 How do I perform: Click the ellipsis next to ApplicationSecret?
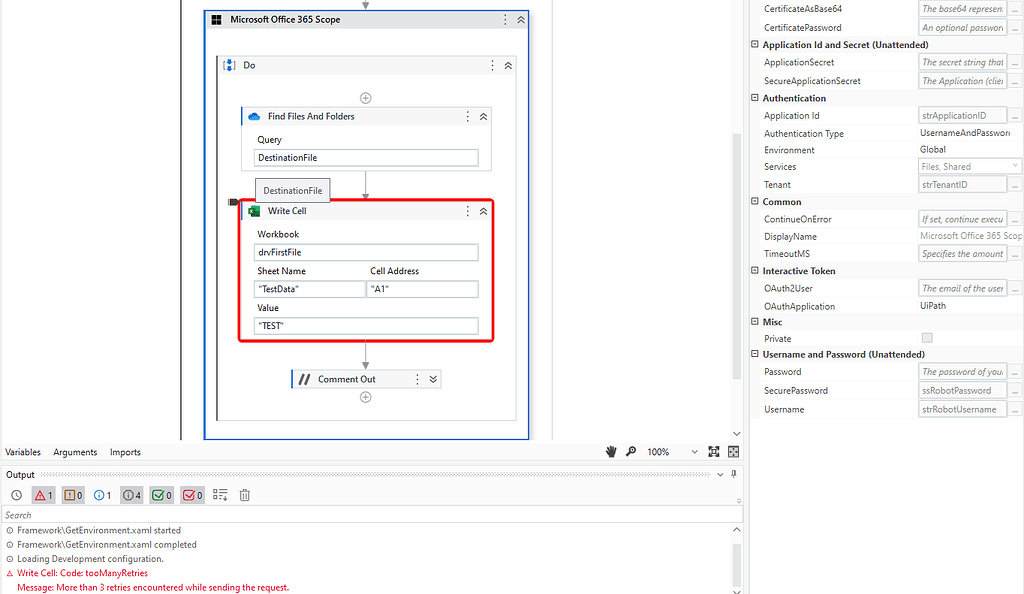1015,61
